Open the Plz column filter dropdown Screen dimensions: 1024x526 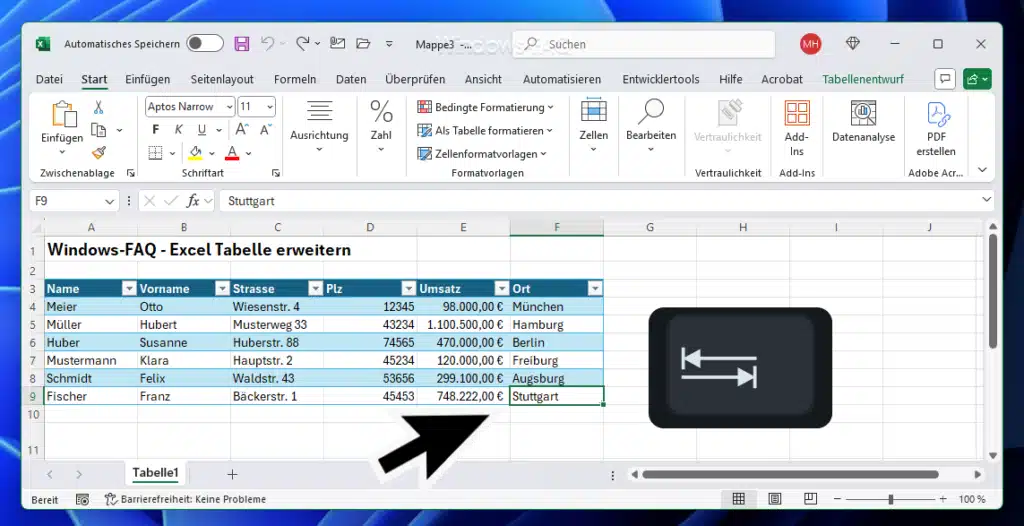[x=409, y=288]
